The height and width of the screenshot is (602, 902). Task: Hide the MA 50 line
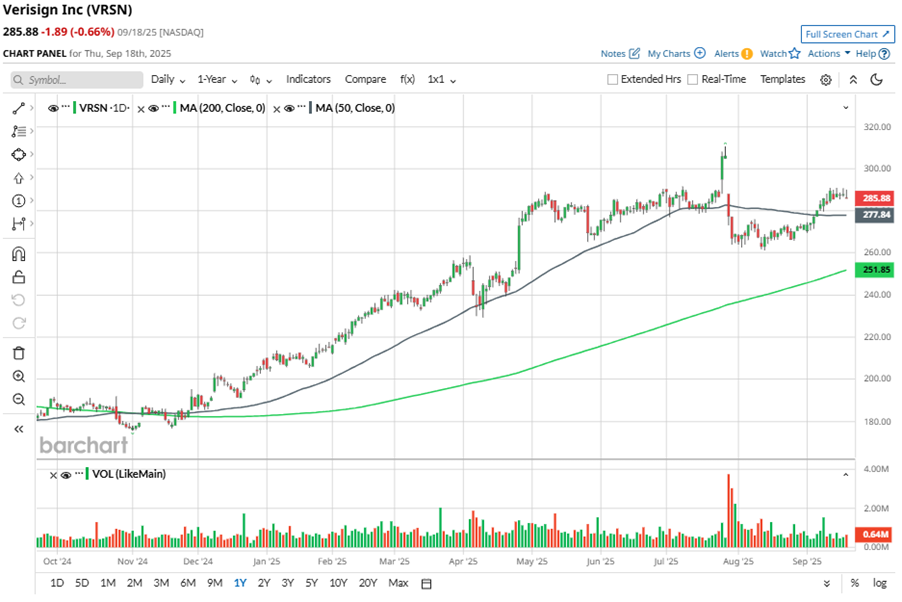point(289,108)
